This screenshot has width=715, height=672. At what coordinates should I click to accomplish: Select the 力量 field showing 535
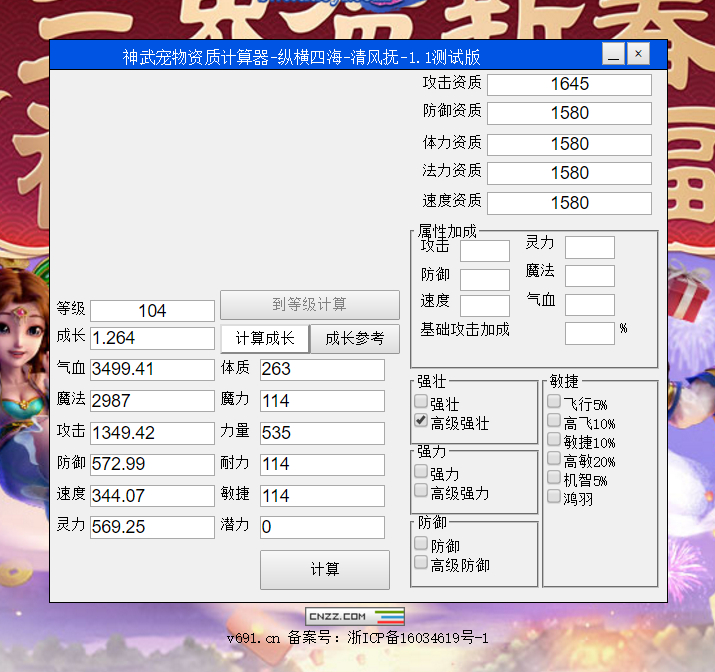point(322,433)
